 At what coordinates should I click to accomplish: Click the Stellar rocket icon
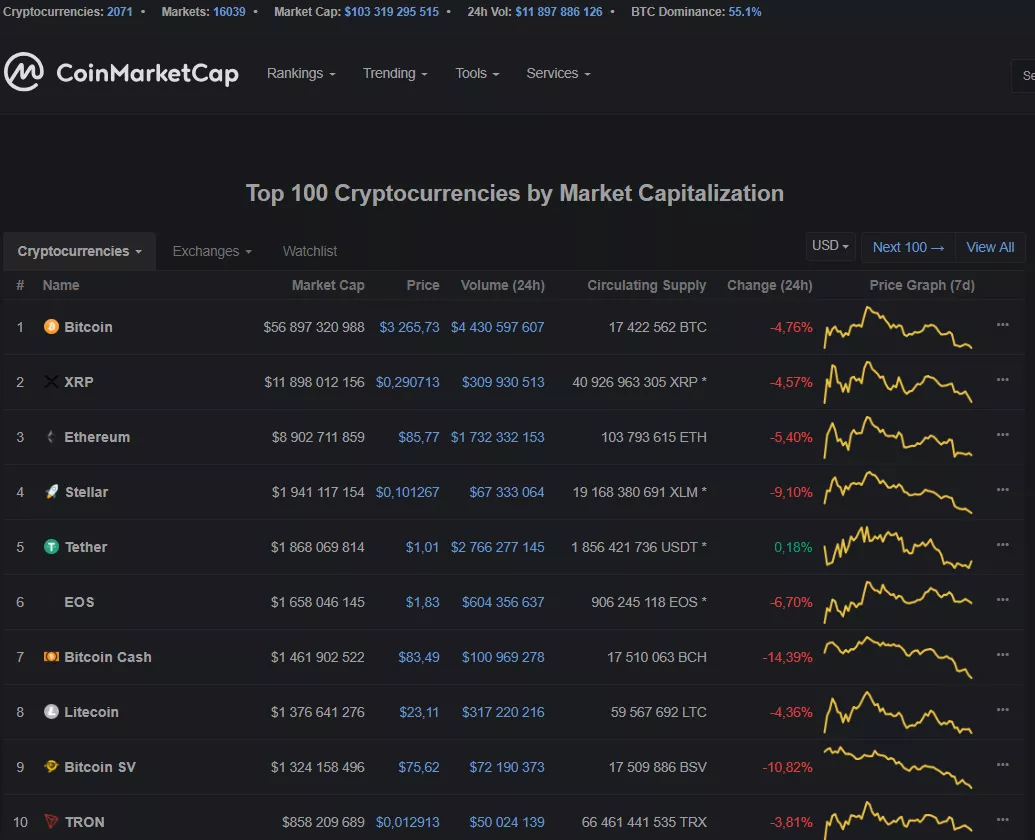click(52, 492)
